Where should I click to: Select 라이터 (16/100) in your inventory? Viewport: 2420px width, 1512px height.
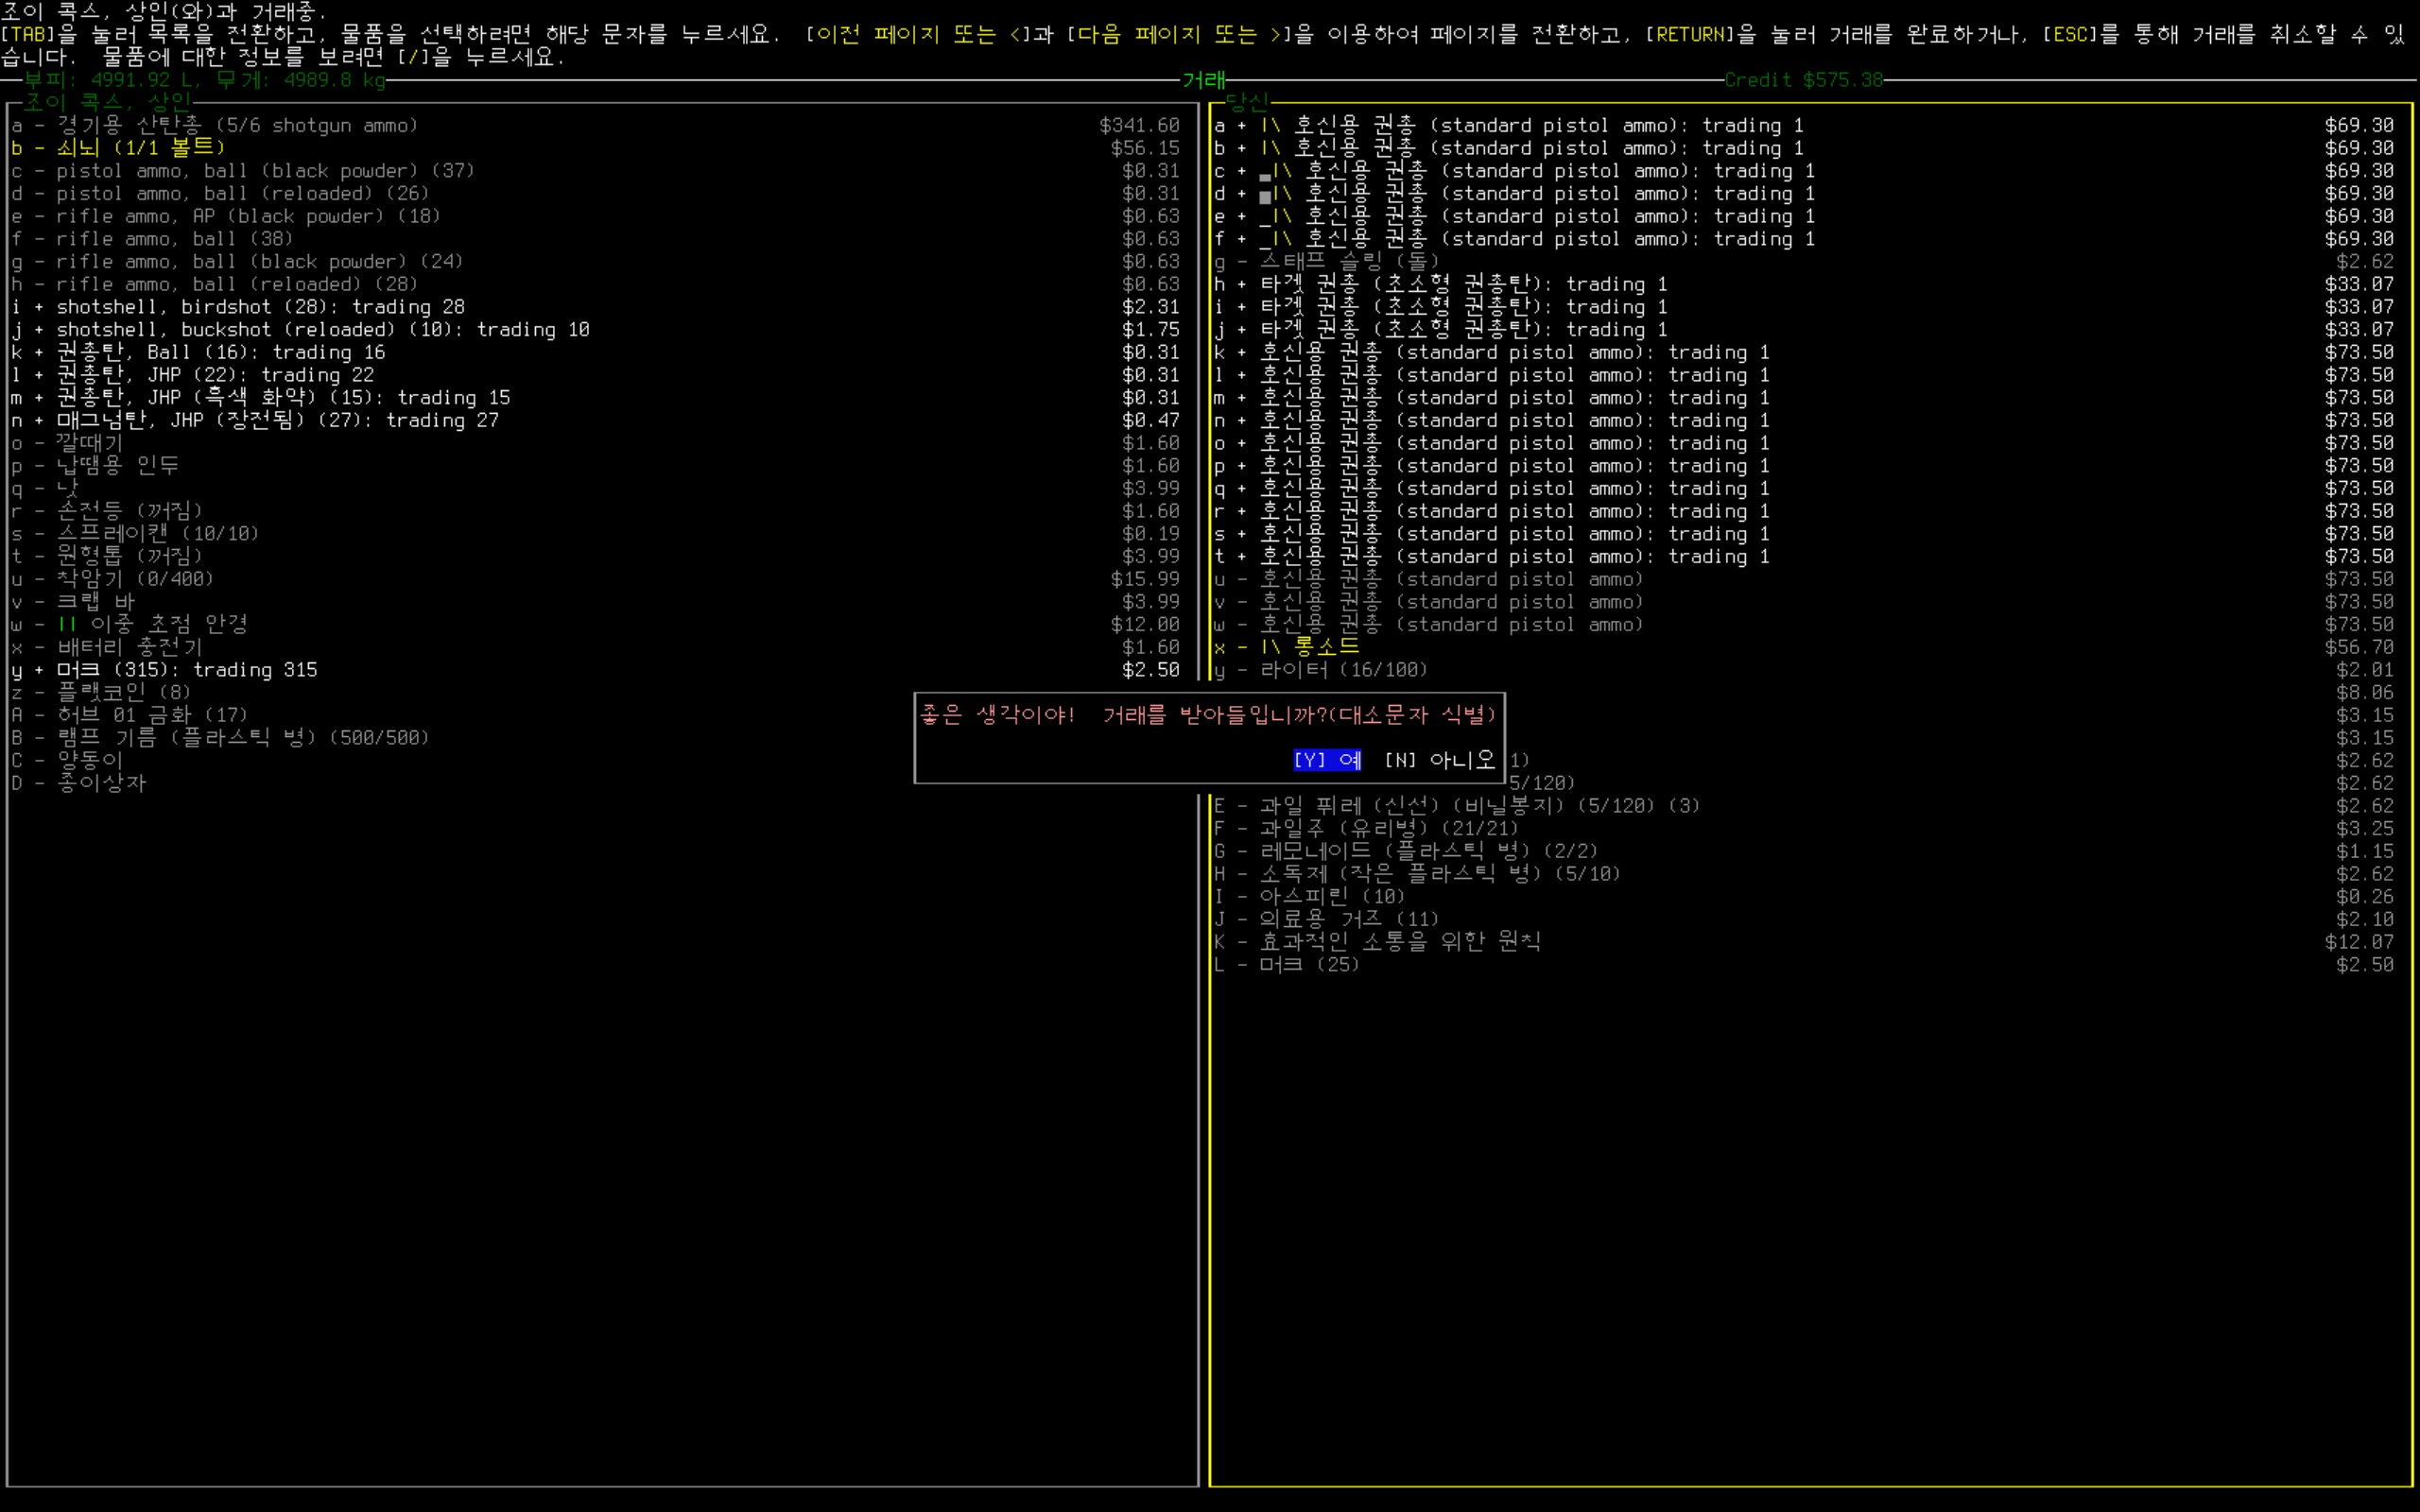pos(1342,670)
